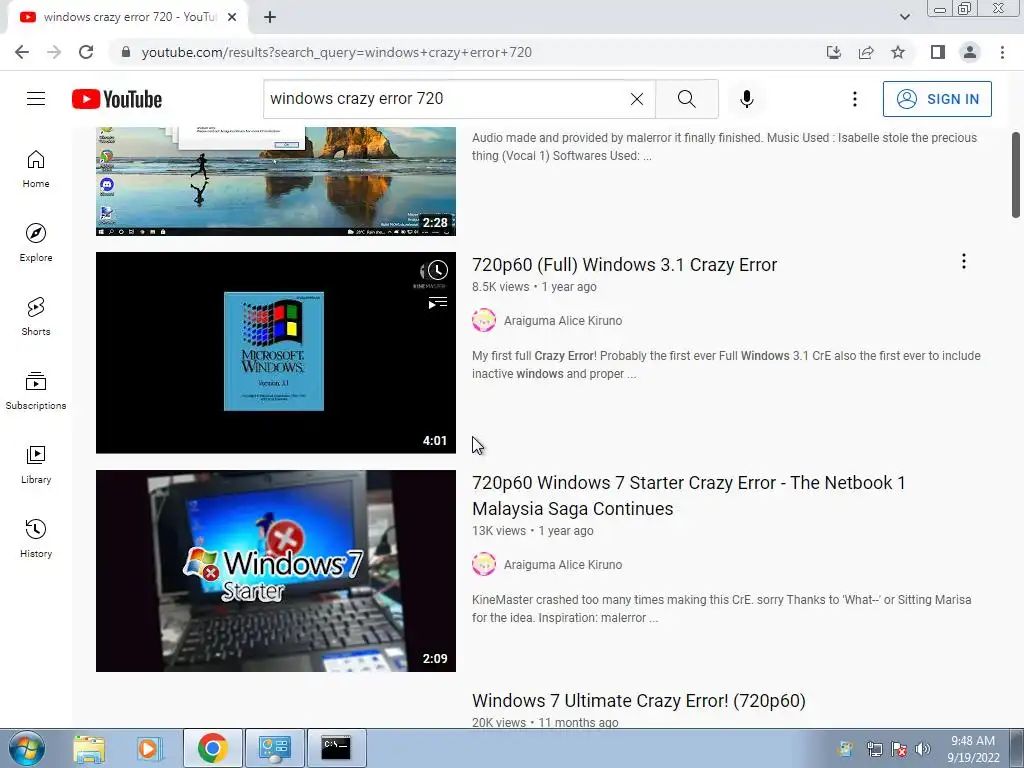This screenshot has width=1024, height=768.
Task: Open the Windows Start menu
Action: coord(27,748)
